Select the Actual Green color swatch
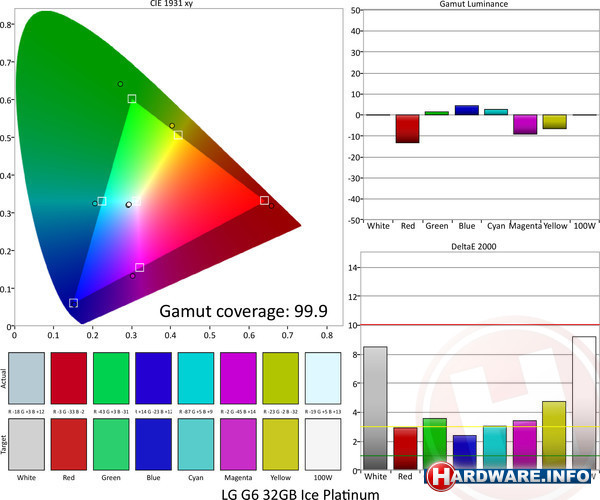The image size is (600, 500). pyautogui.click(x=111, y=378)
